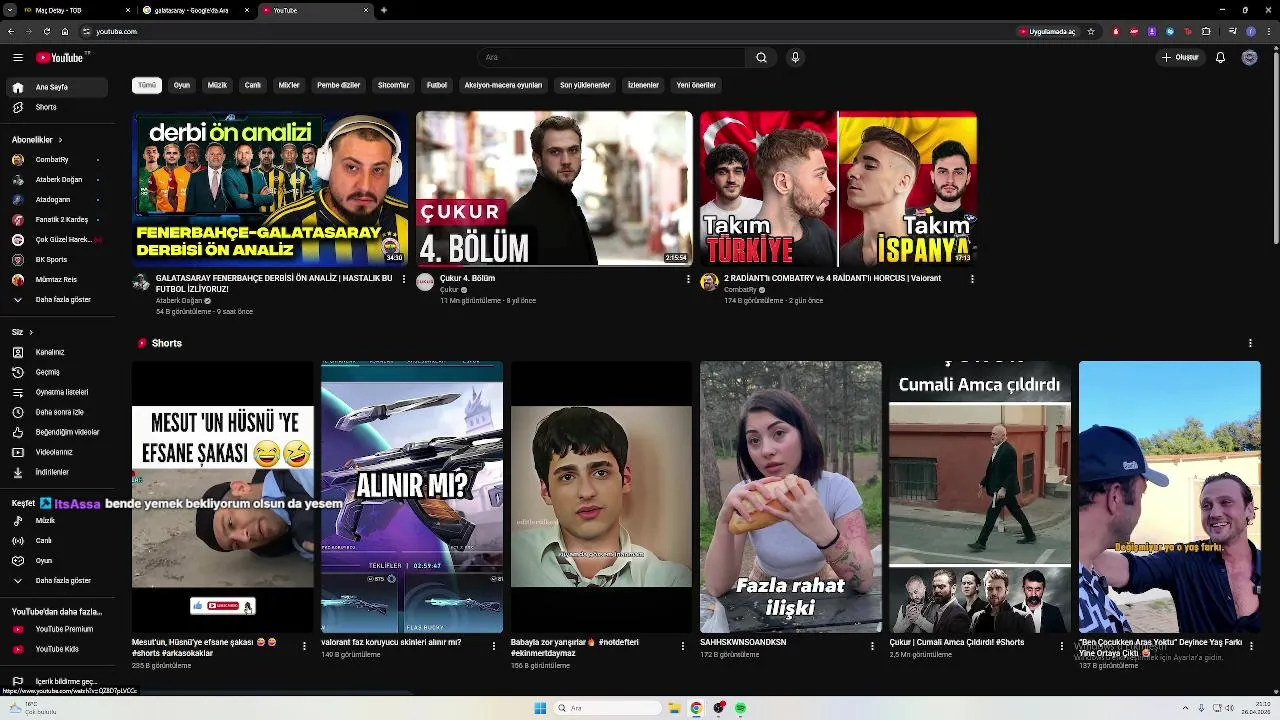Open the Ataberk Doğan subscription channel
This screenshot has height=720, width=1280.
[55, 180]
